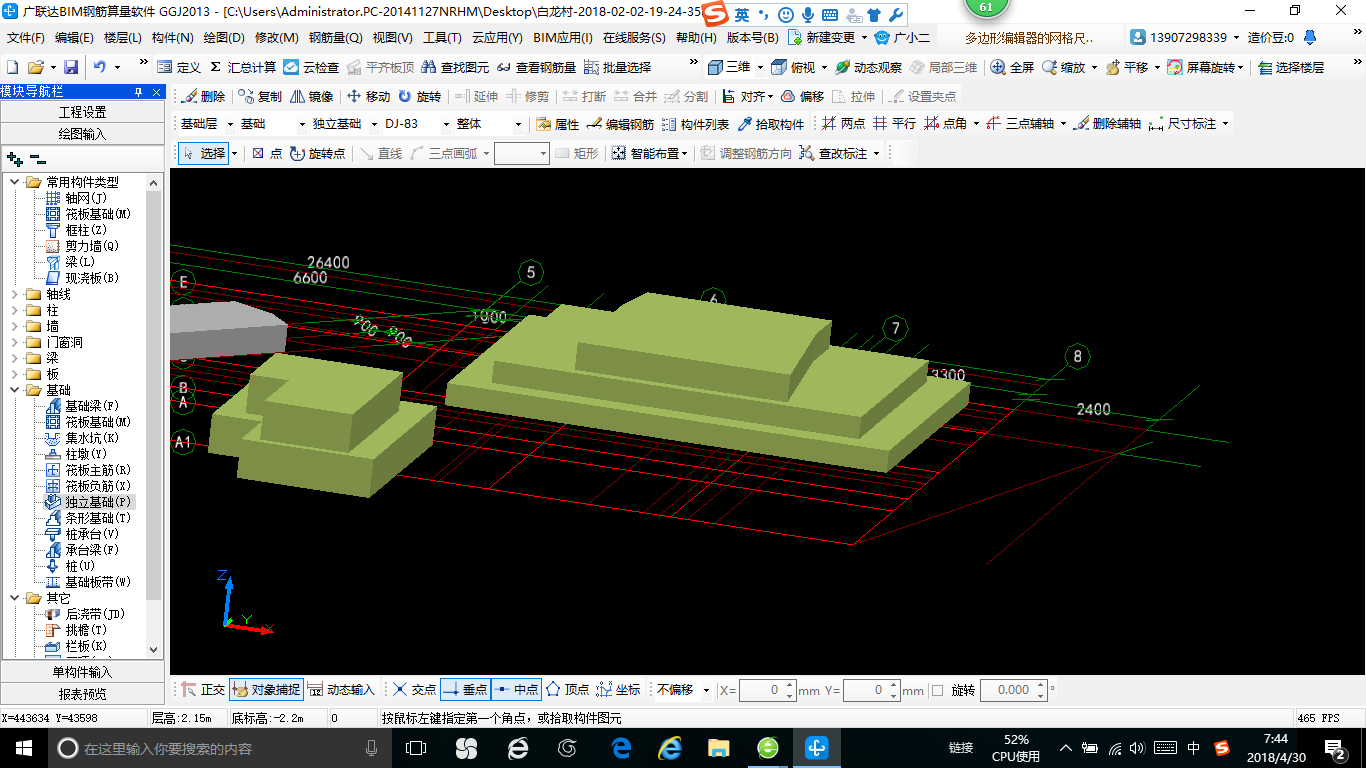Click the rotation angle input field
The width and height of the screenshot is (1366, 768).
pyautogui.click(x=1013, y=690)
